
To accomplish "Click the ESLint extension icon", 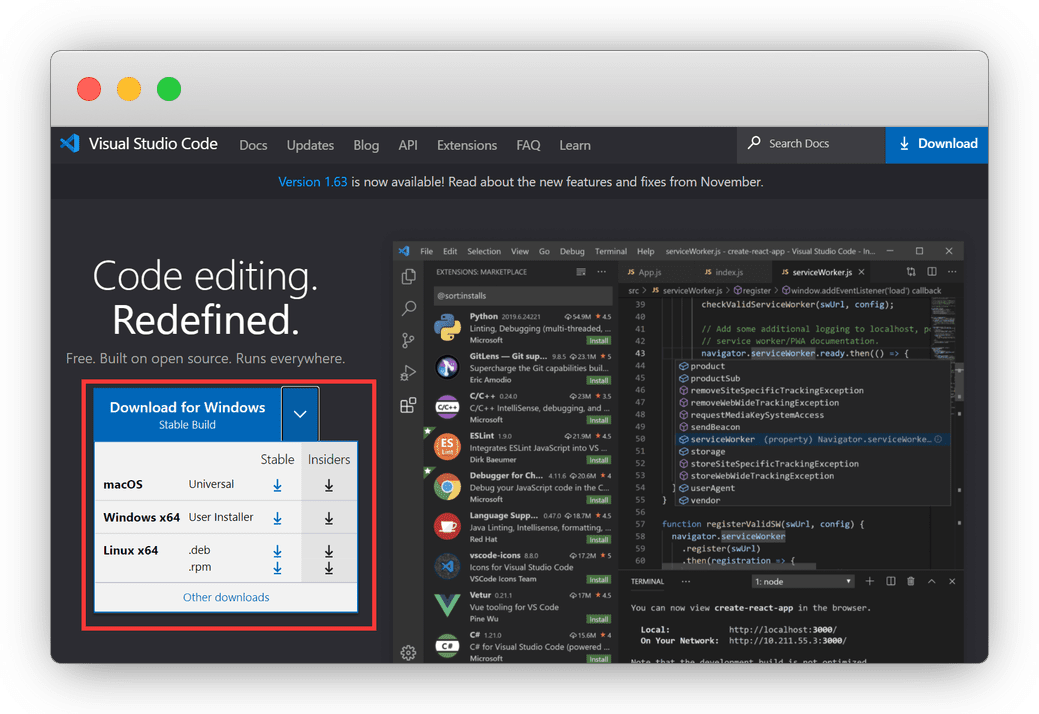I will coord(448,446).
